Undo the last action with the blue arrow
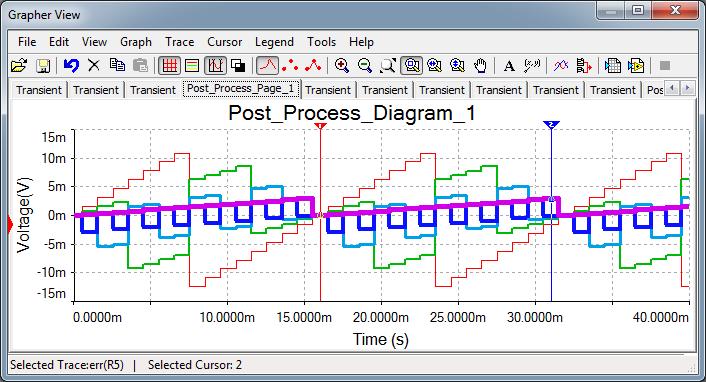 click(x=71, y=66)
